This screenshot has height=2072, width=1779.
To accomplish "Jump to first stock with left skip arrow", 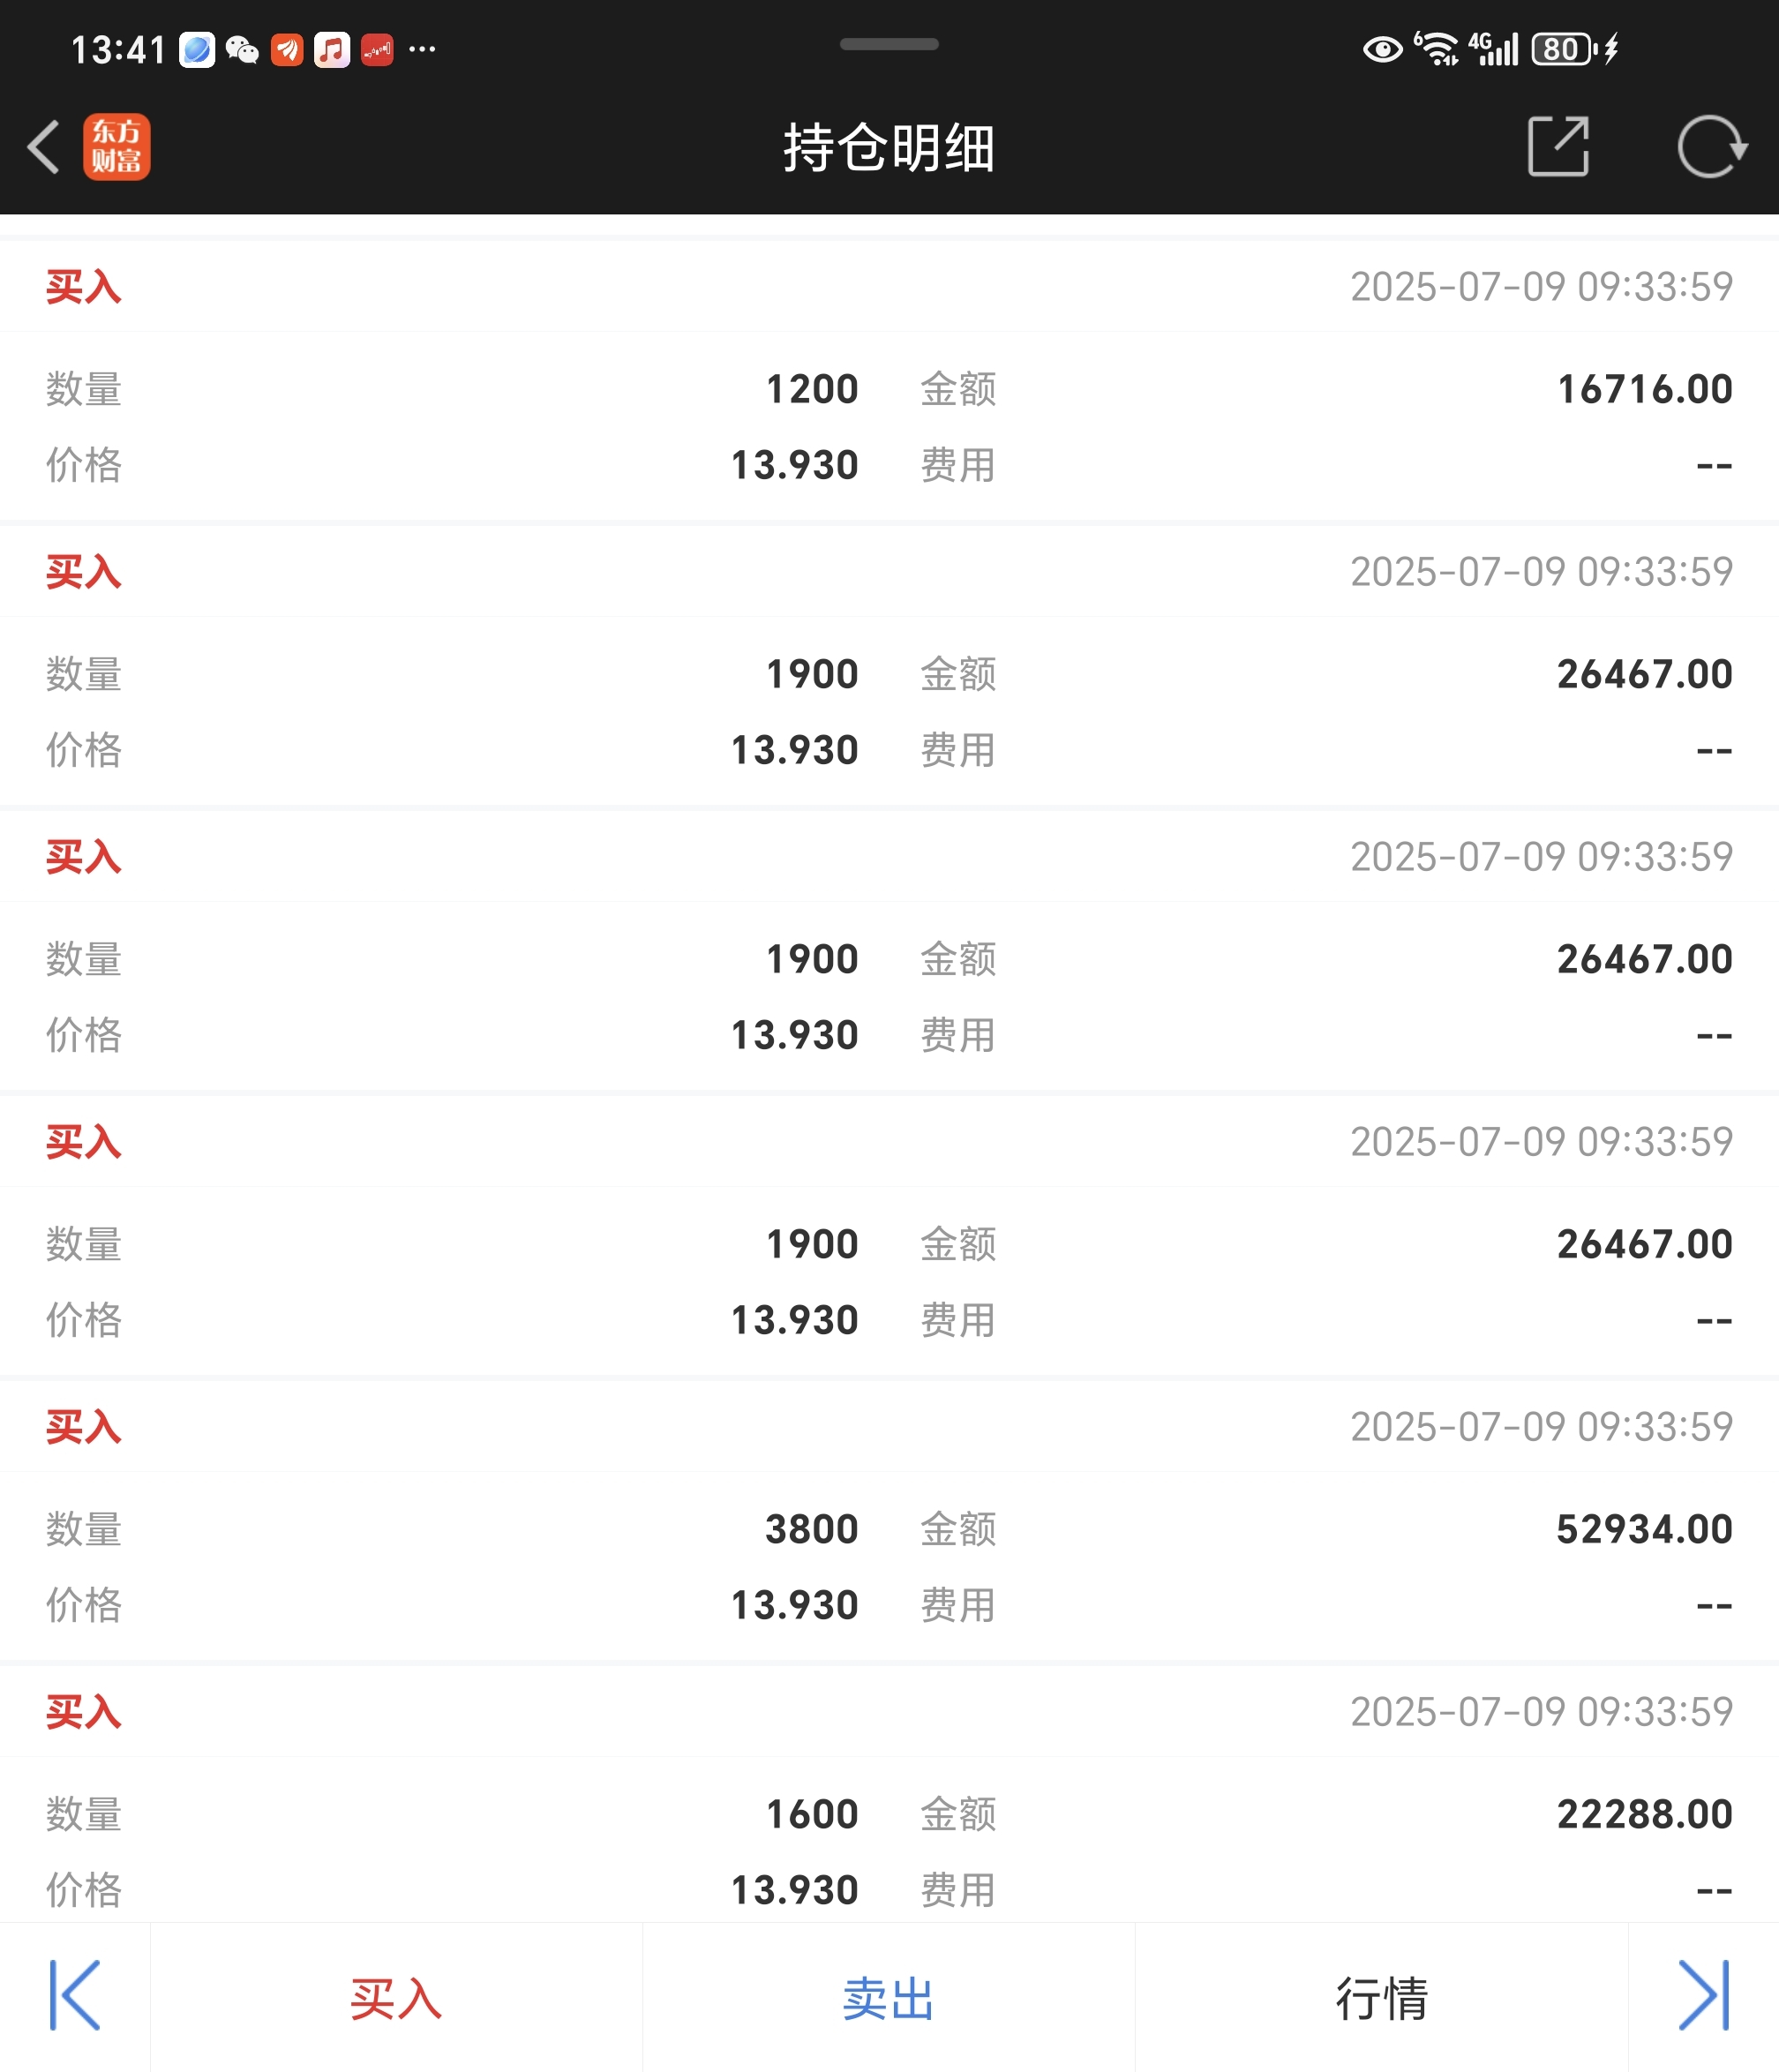I will click(75, 1995).
